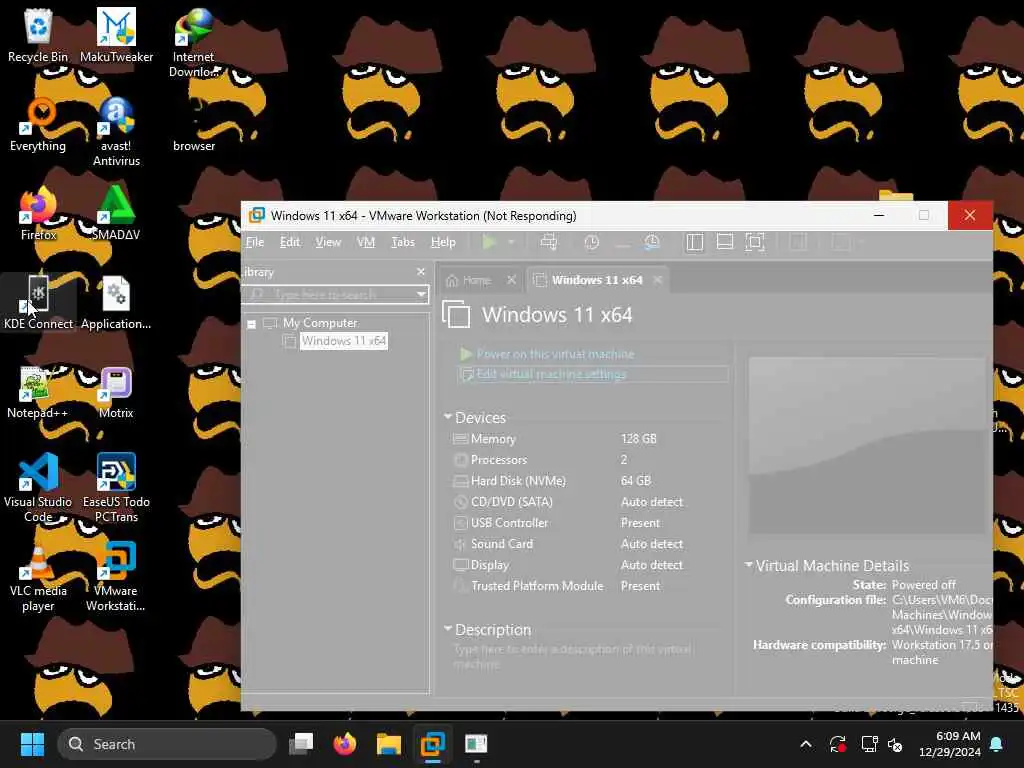Image resolution: width=1024 pixels, height=768 pixels.
Task: Toggle the thumbnail bar view icon
Action: pos(725,242)
